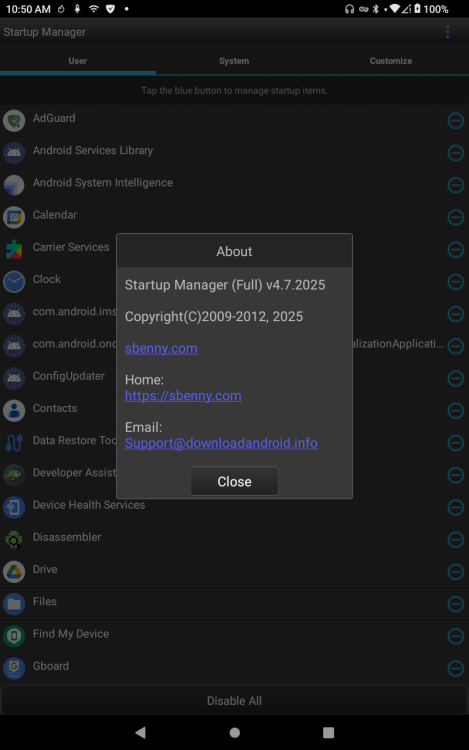The width and height of the screenshot is (469, 750).
Task: Disable Android Services Library startup button
Action: (x=456, y=153)
